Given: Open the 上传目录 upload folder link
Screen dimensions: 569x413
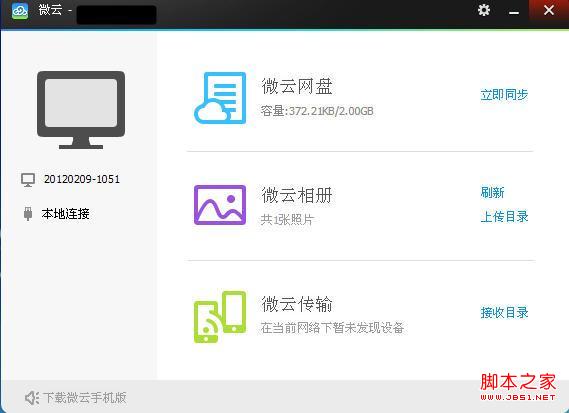Looking at the screenshot, I should click(x=504, y=217).
